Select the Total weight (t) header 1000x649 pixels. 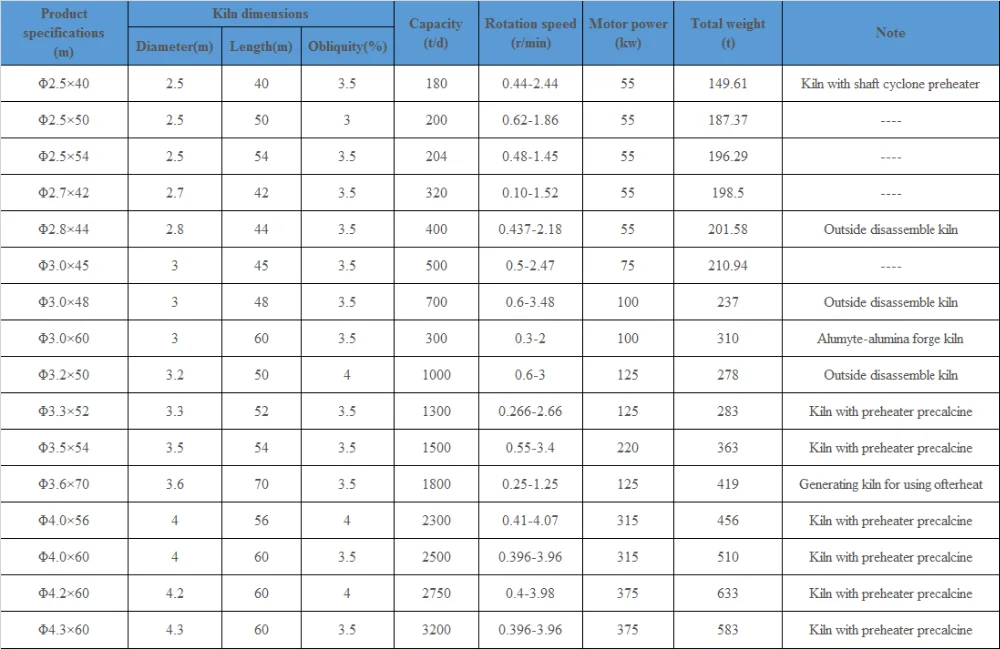pos(728,33)
